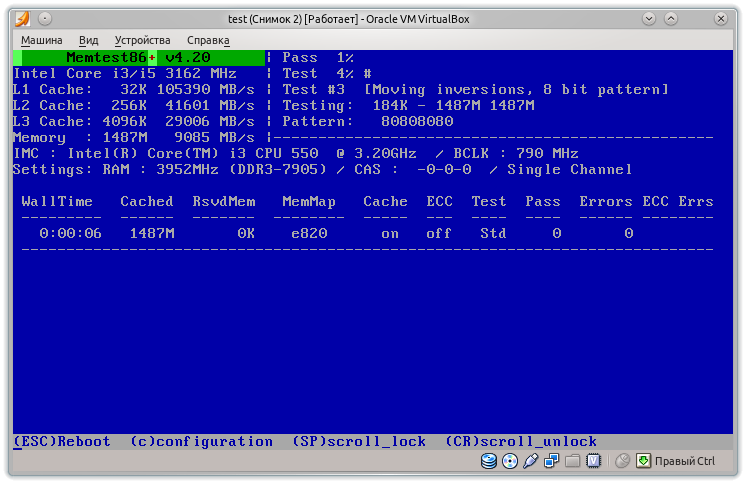Click the mouse integration status icon
Image resolution: width=746 pixels, height=484 pixels.
coord(622,461)
